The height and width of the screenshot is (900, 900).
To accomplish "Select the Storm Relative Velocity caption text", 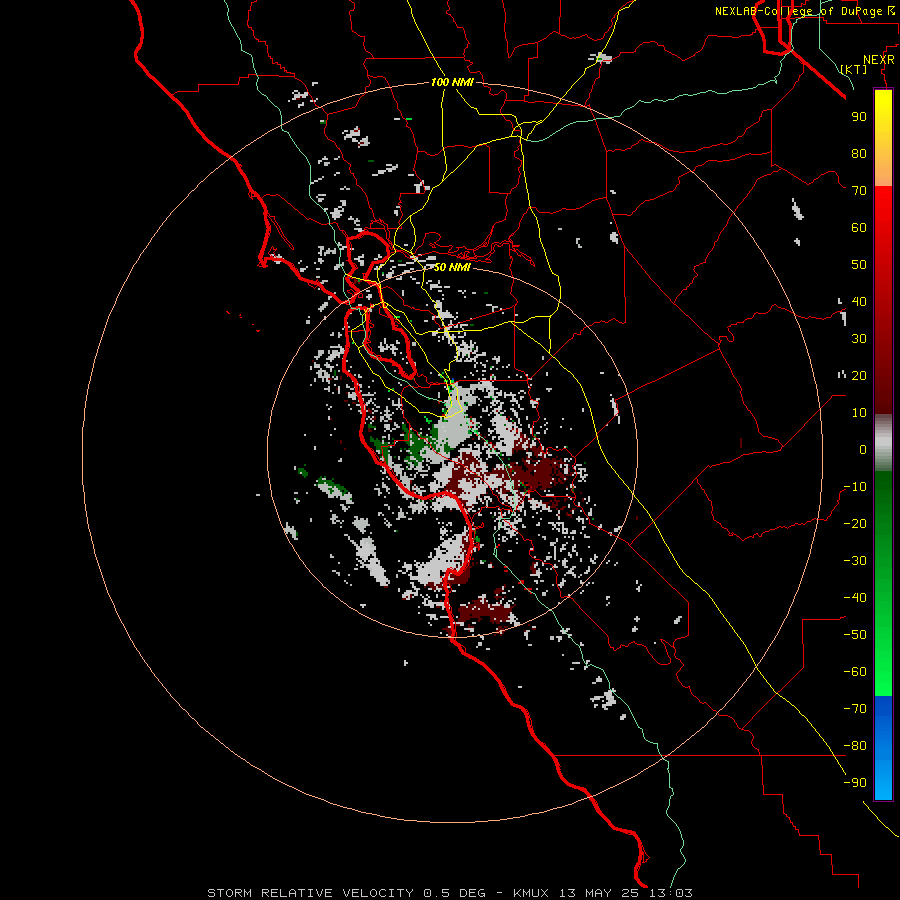I will tap(449, 893).
